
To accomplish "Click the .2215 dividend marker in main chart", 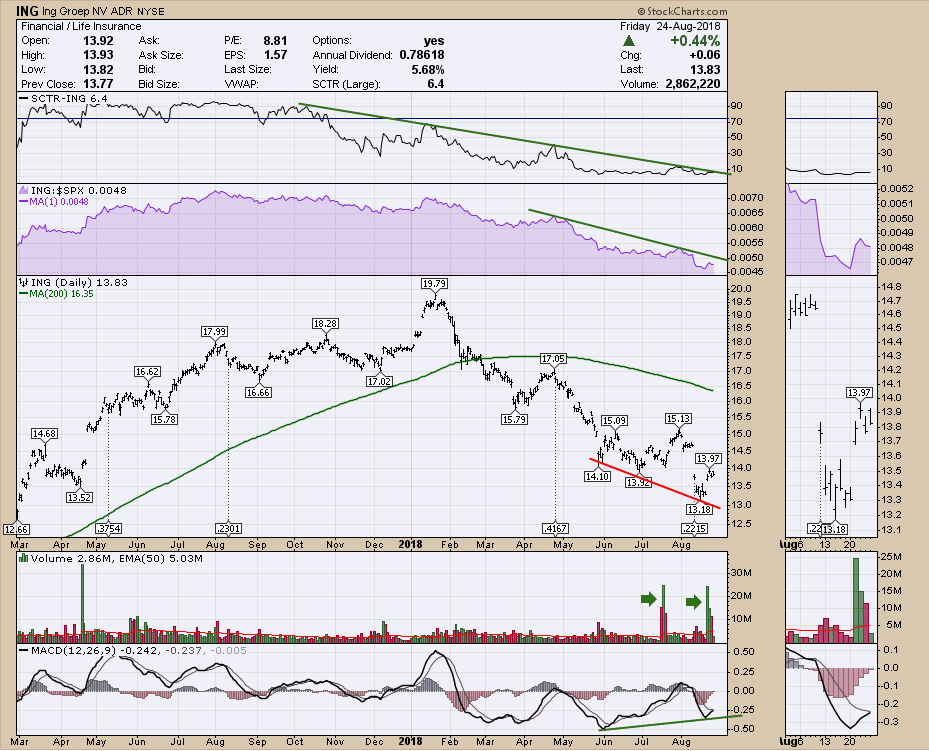I will click(x=694, y=528).
